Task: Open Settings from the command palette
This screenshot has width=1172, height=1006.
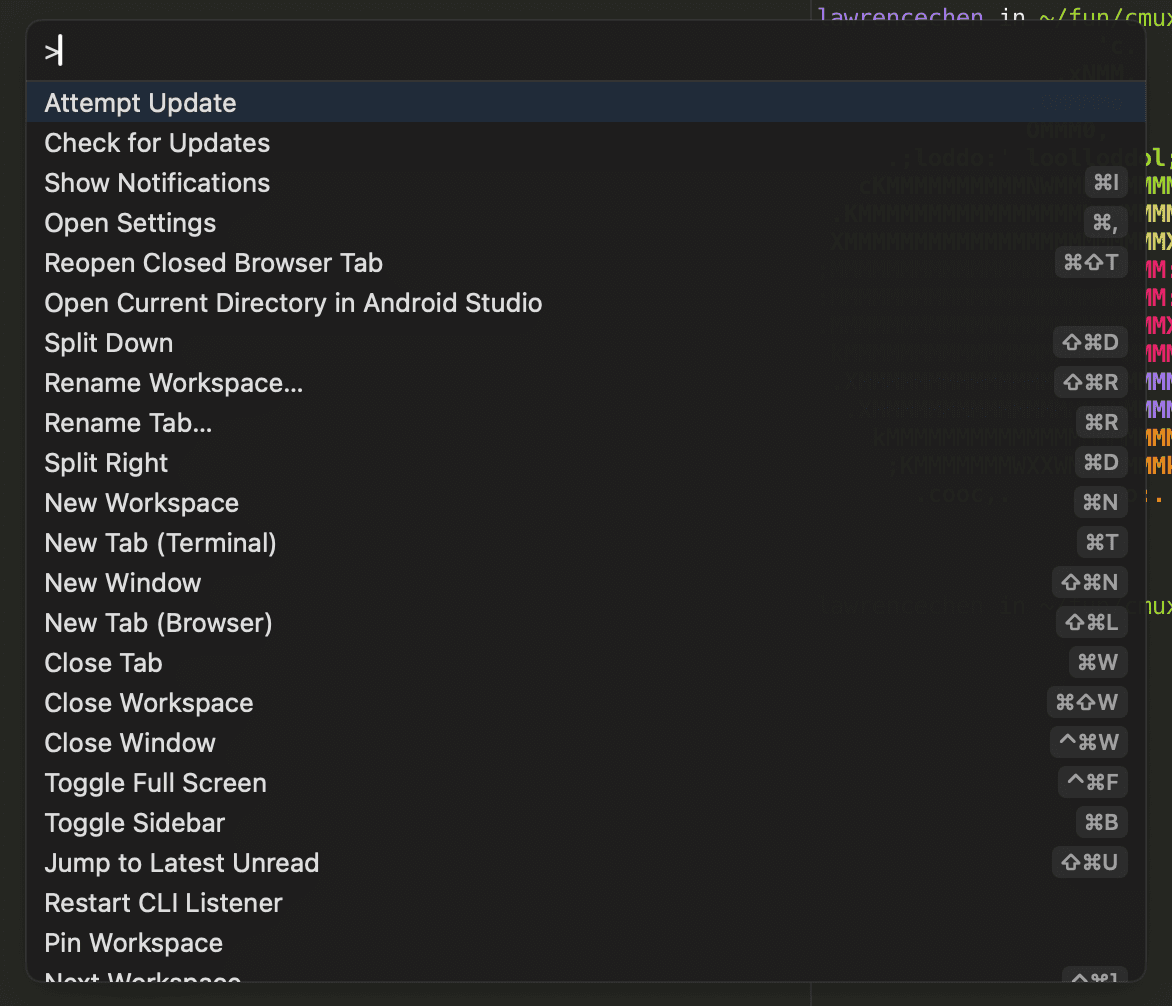Action: 130,223
